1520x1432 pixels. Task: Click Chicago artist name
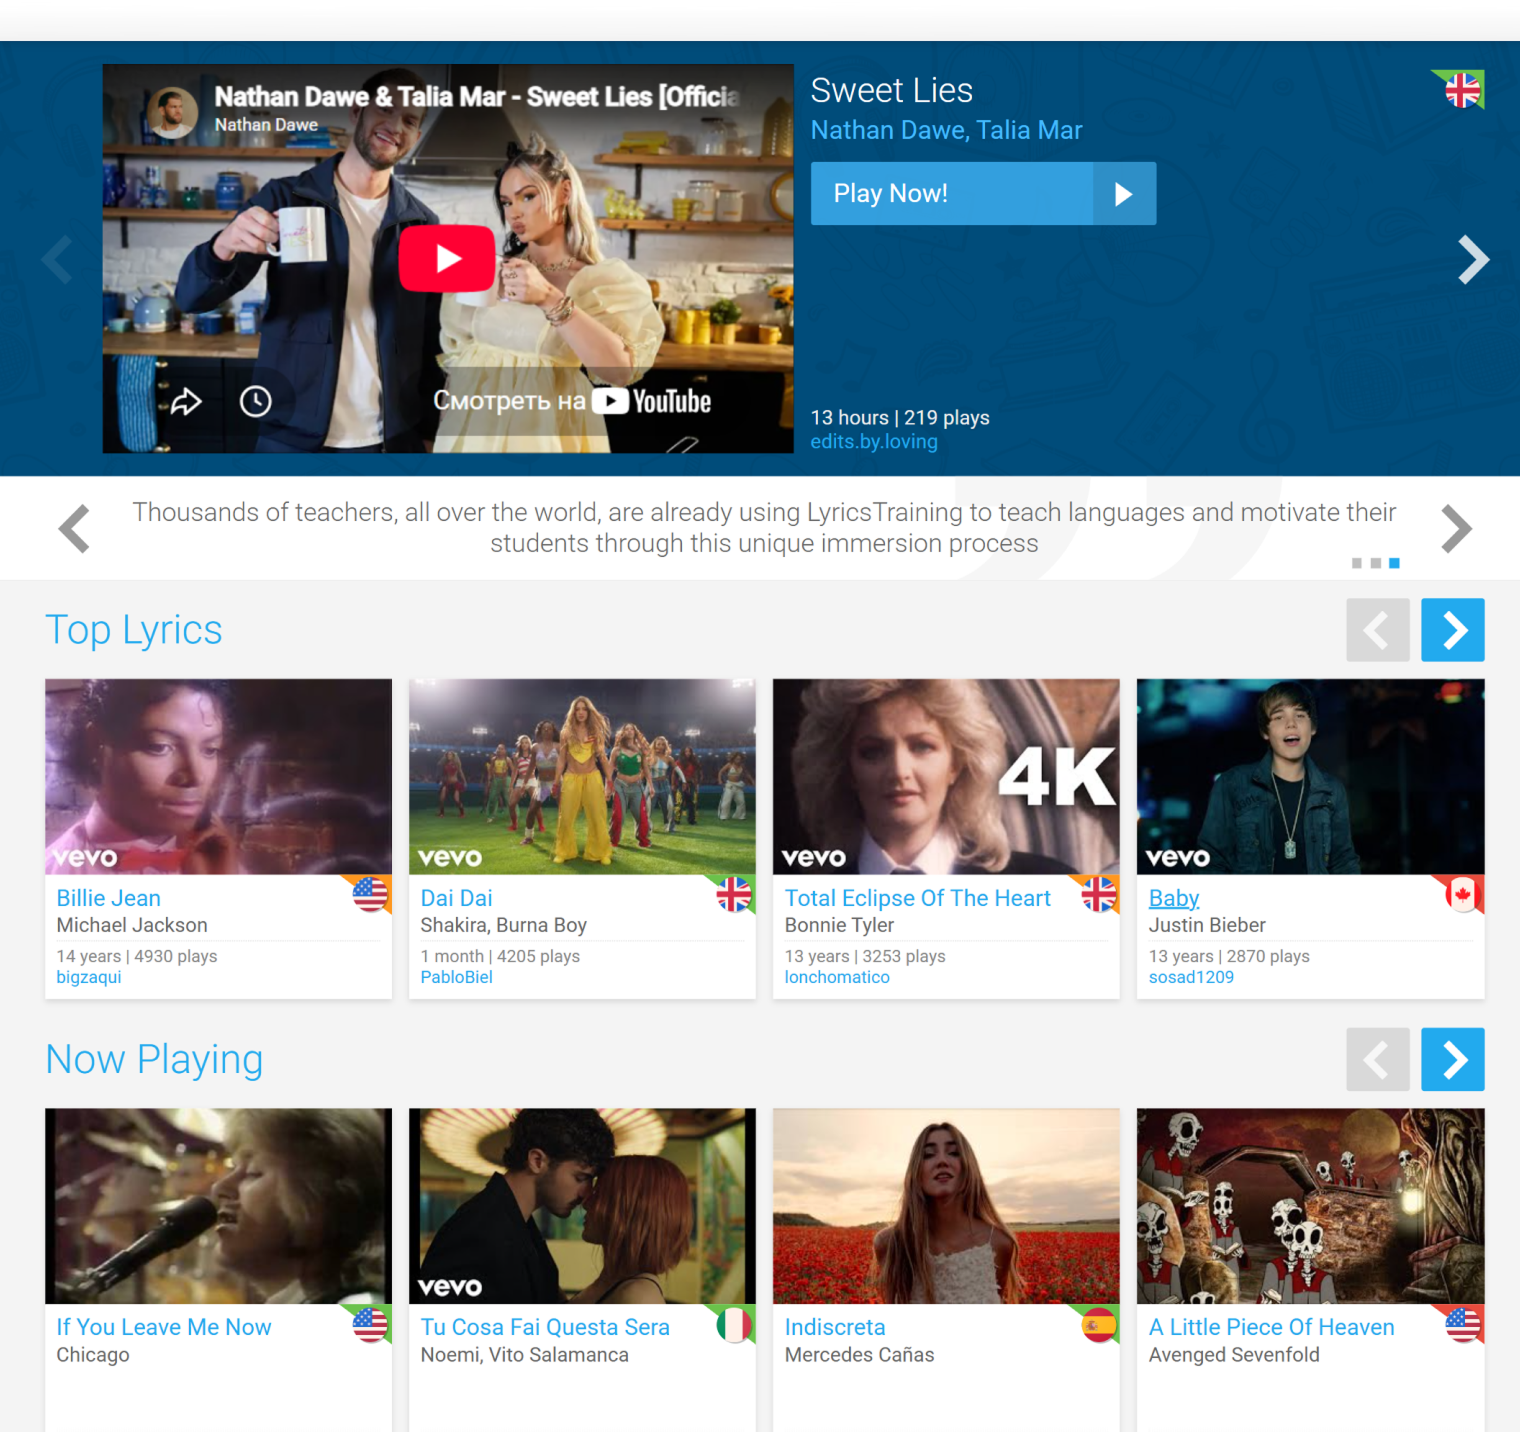(x=93, y=1355)
